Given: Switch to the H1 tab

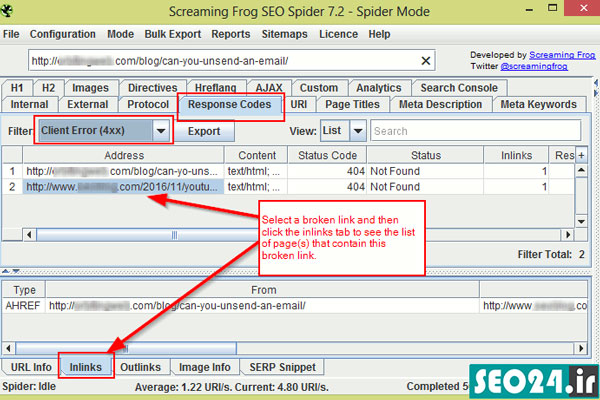Looking at the screenshot, I should (17, 88).
